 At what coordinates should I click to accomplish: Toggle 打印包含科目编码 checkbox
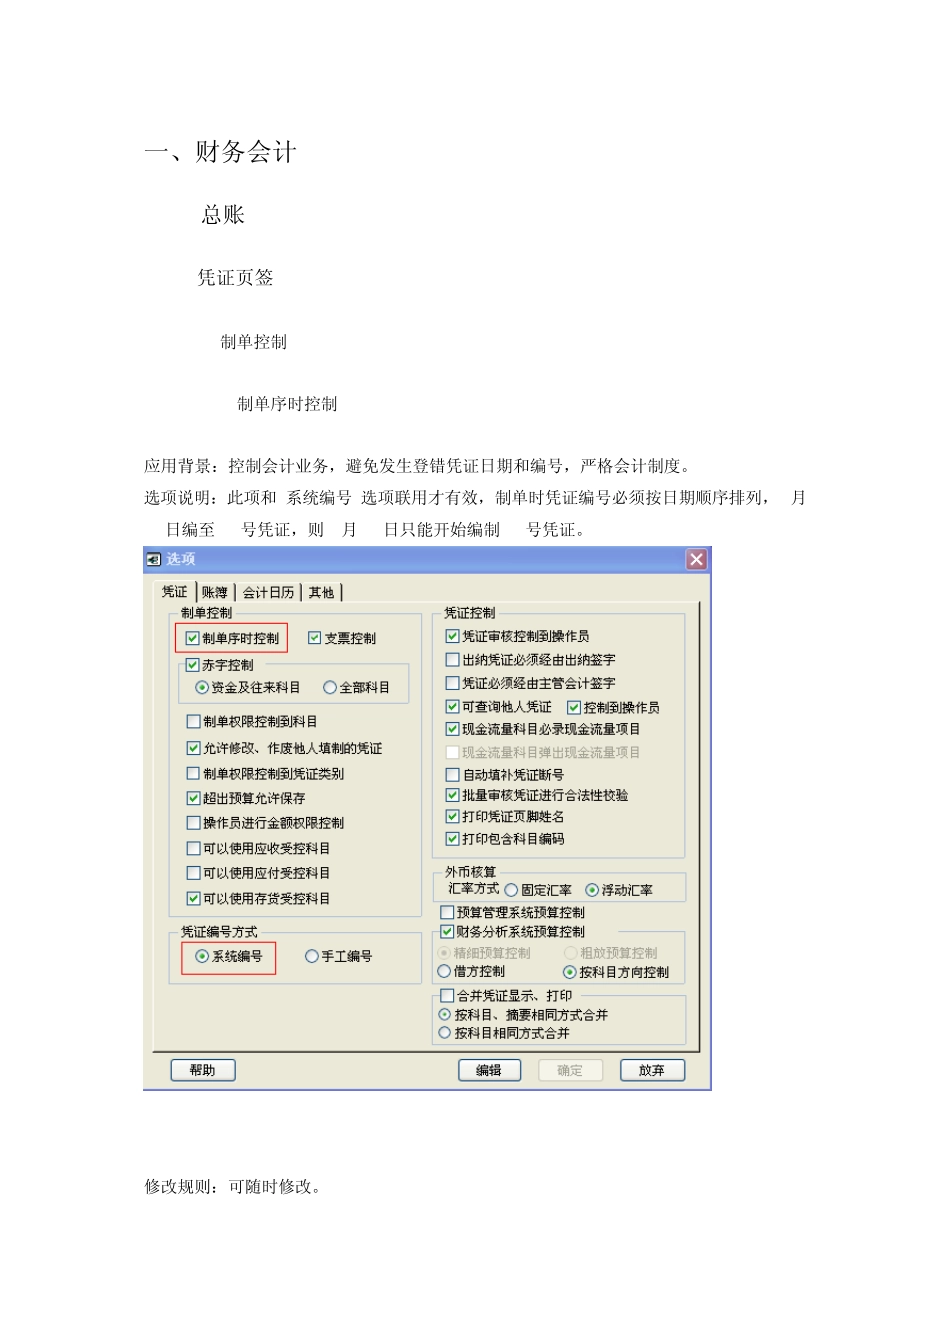(x=452, y=839)
